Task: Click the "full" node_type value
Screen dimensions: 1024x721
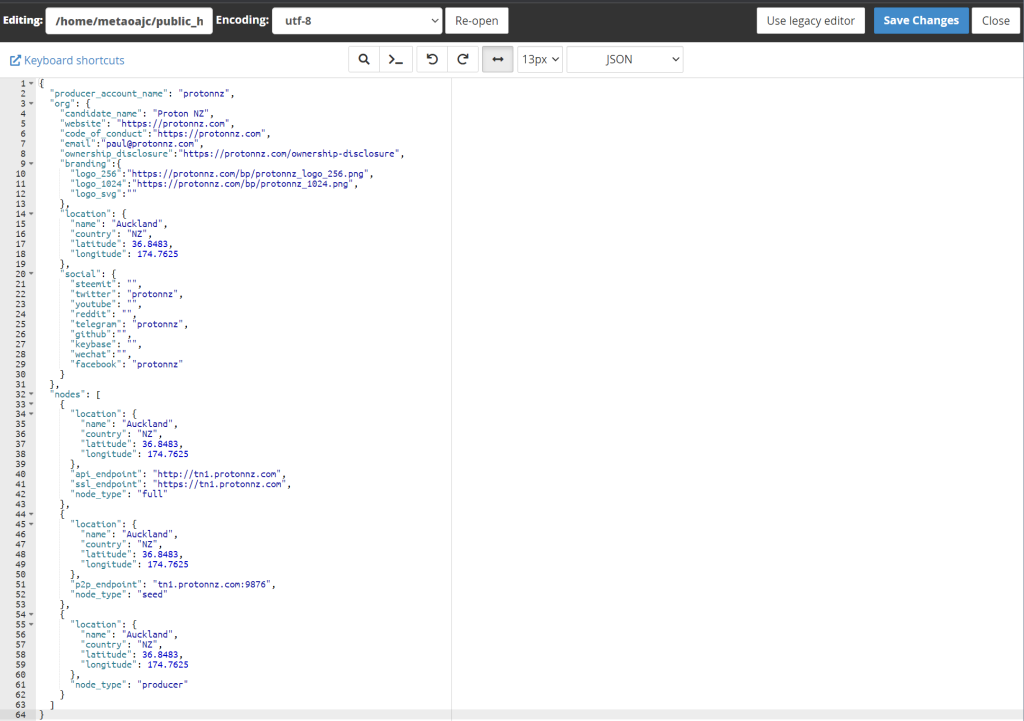Action: (152, 494)
